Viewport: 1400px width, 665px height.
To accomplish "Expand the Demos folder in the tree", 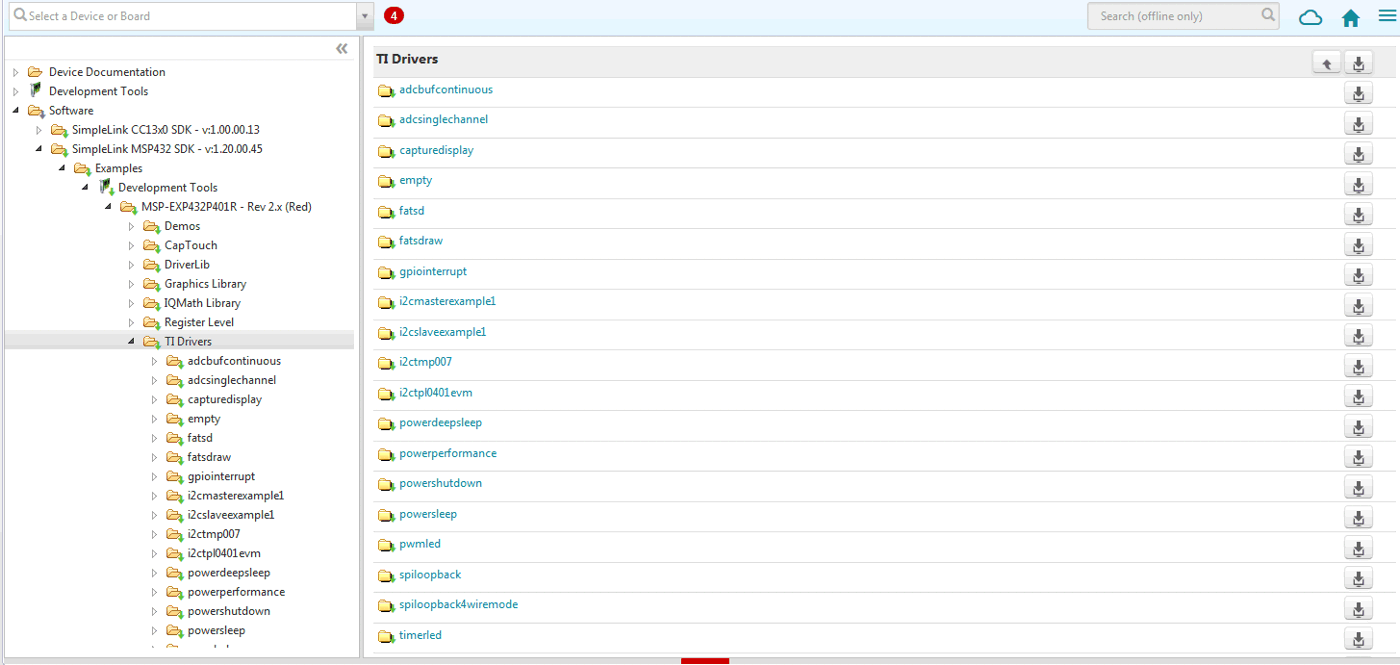I will click(x=131, y=226).
